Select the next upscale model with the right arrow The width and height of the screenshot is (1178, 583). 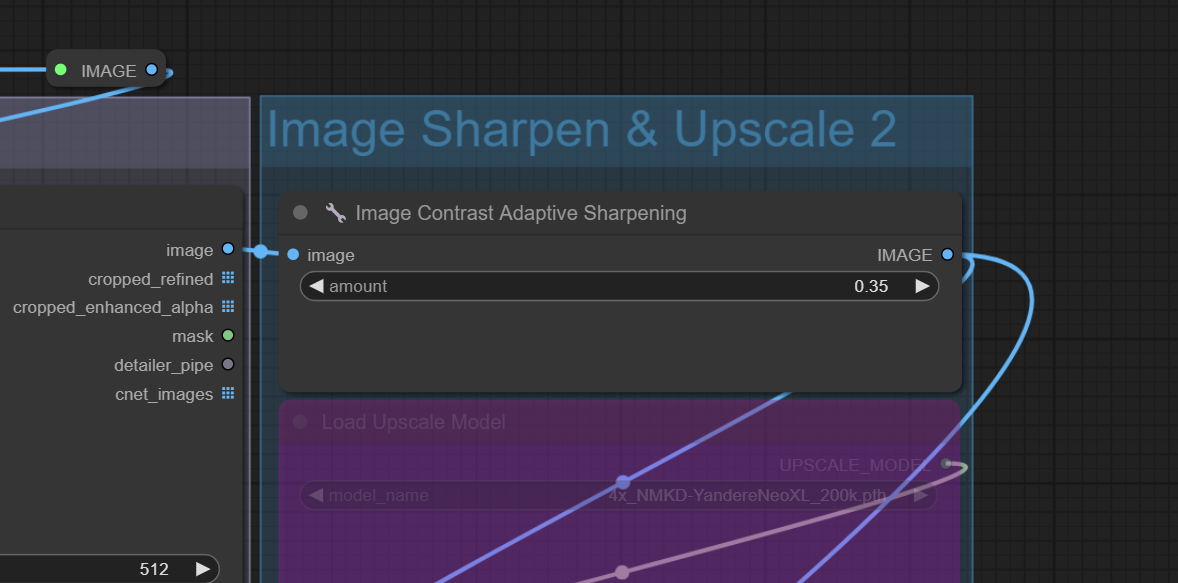[921, 495]
